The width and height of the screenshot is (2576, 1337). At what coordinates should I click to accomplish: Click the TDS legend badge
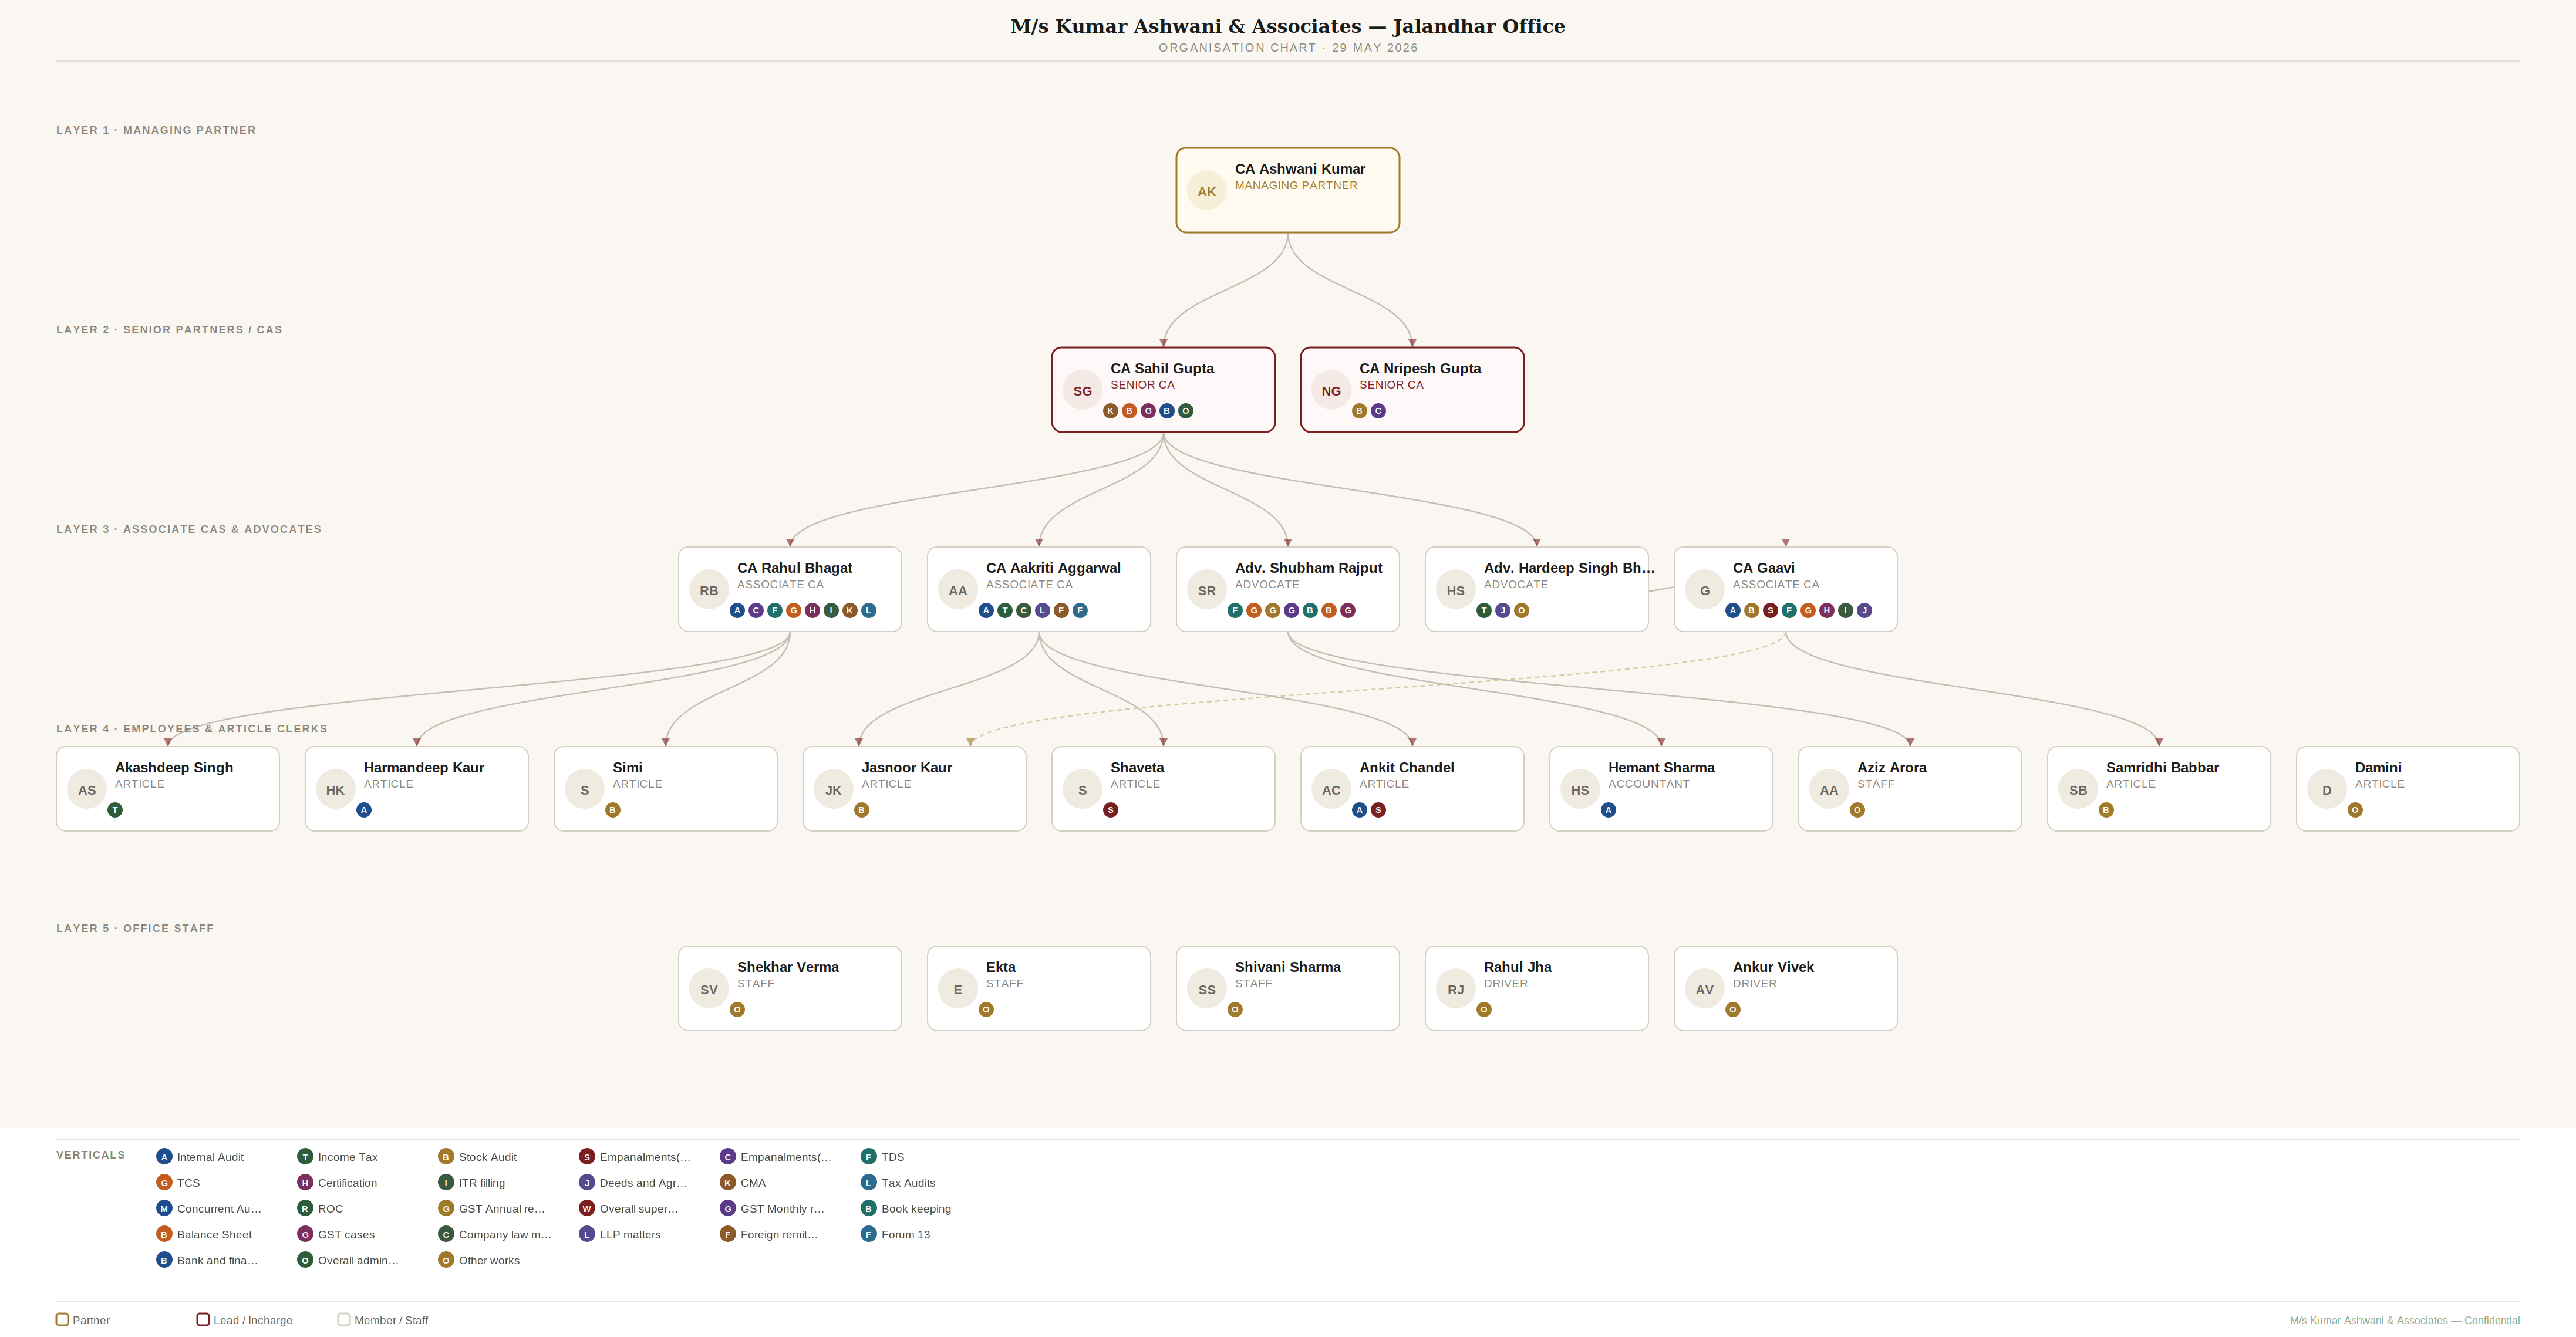coord(868,1157)
